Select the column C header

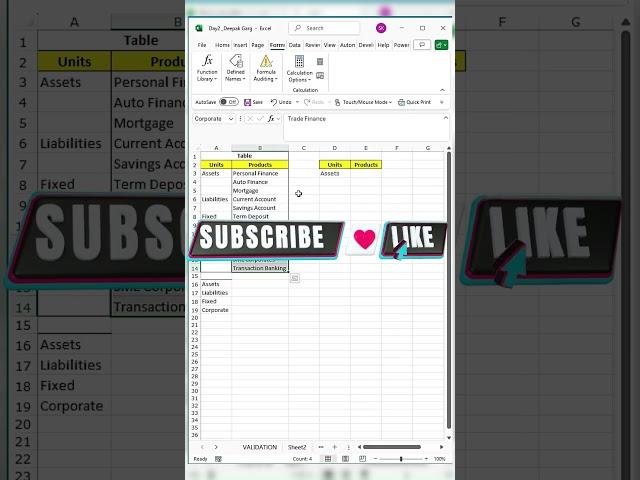coord(304,148)
